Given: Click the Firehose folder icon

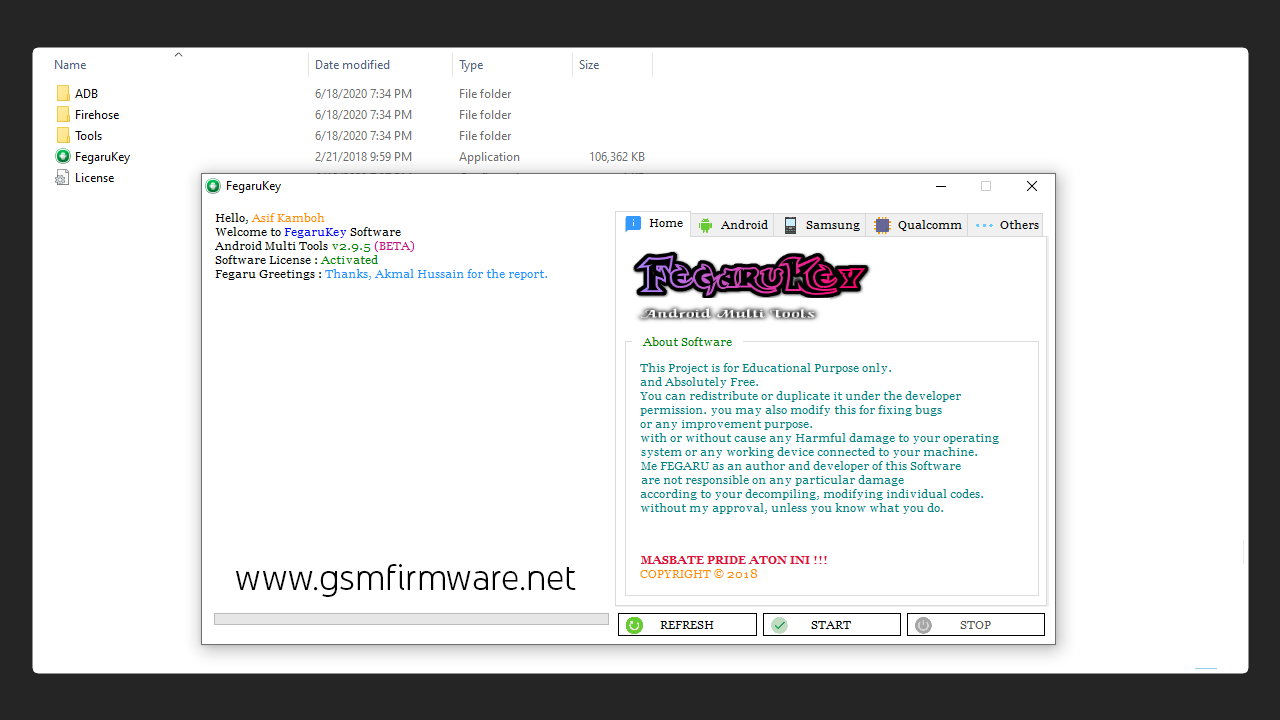Looking at the screenshot, I should (x=61, y=114).
